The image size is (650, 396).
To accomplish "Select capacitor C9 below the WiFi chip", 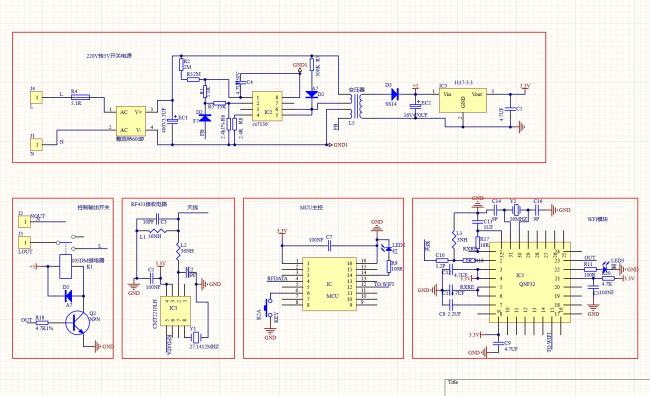I will [498, 343].
